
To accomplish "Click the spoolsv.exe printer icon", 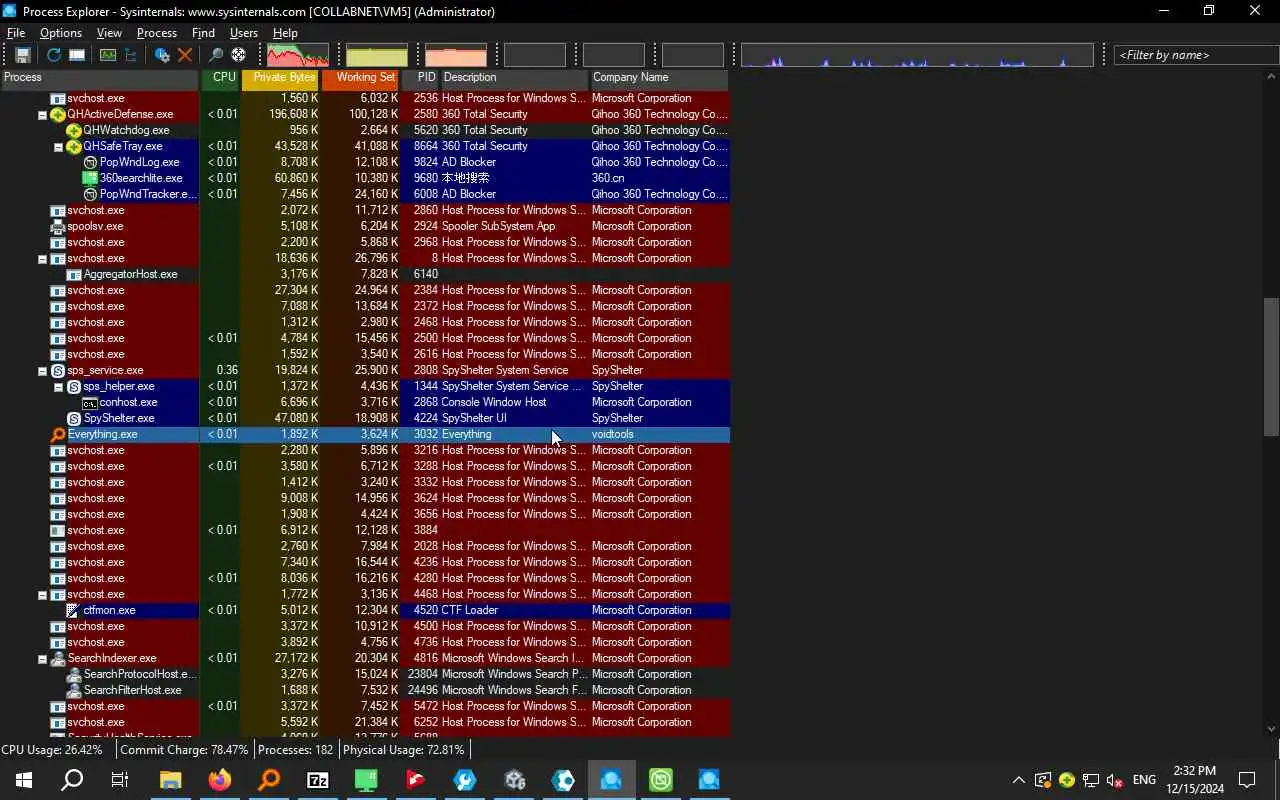I will (x=58, y=226).
